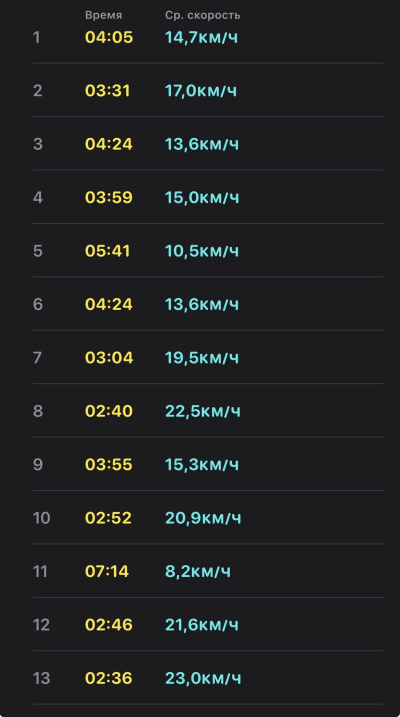400x717 pixels.
Task: Select lap 8 speed 22,5км/ч
Action: [203, 411]
